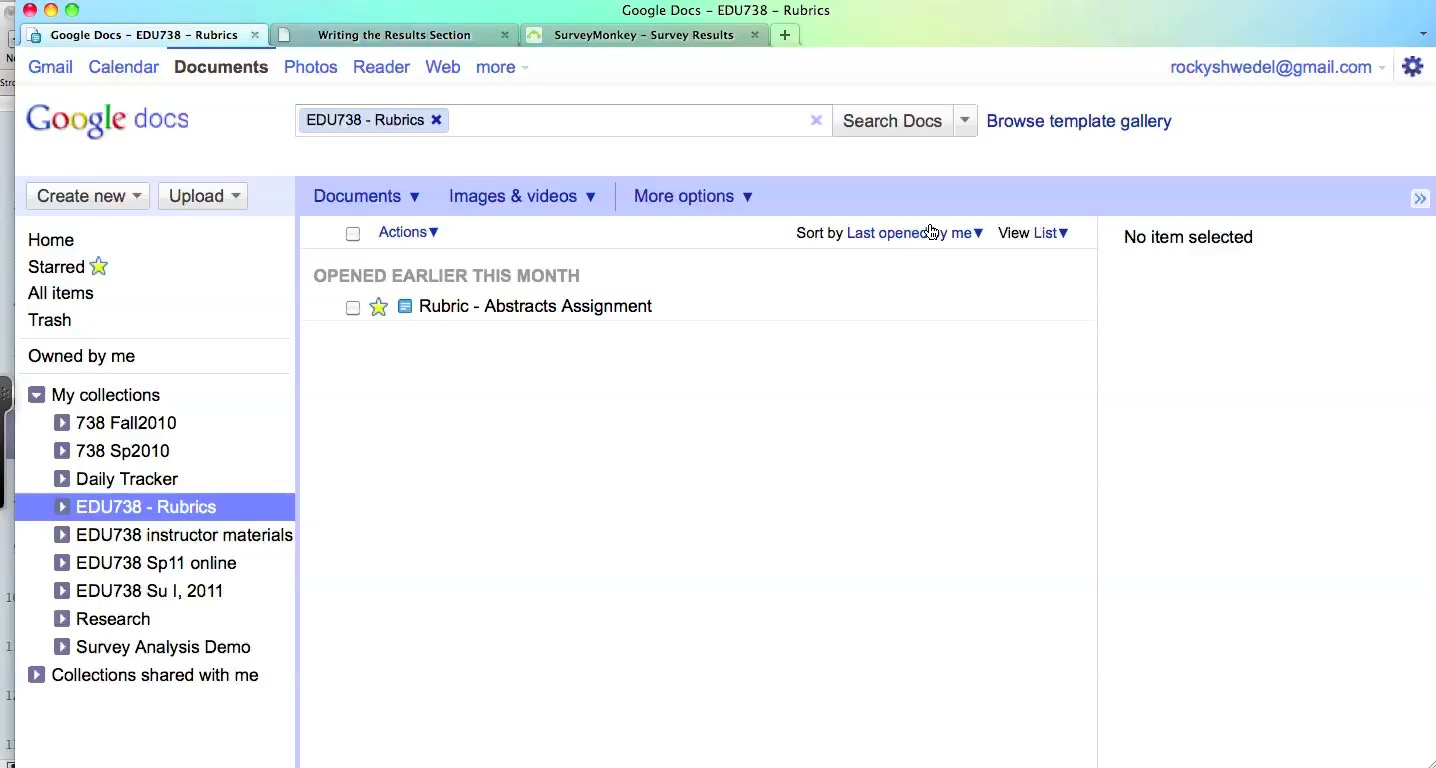The height and width of the screenshot is (768, 1436).
Task: Open search options arrow beside Search Docs
Action: click(x=965, y=120)
